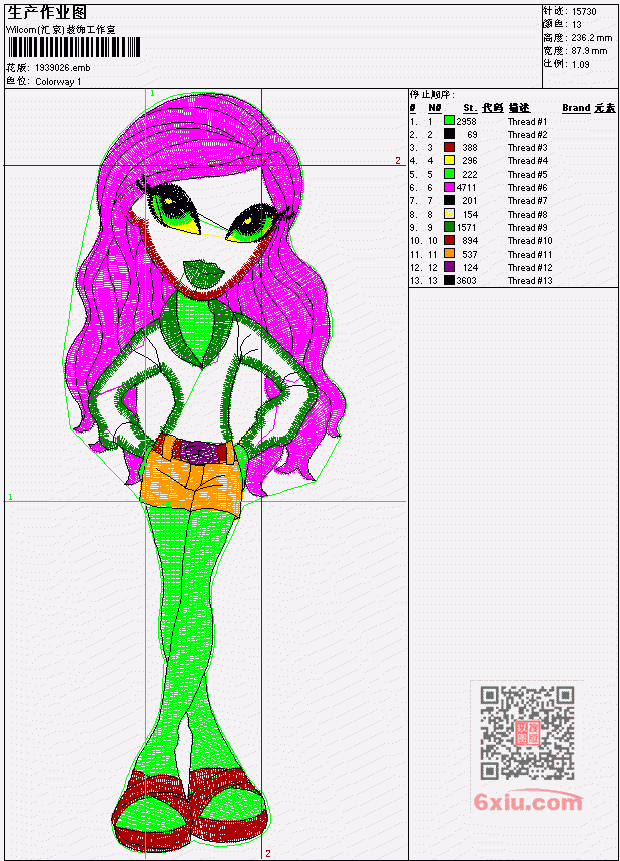Click the magenta swatch for Thread #6
Viewport: 620px width, 861px height.
point(449,187)
